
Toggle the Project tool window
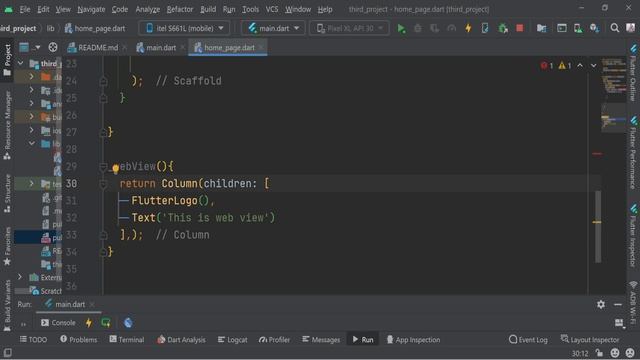7,60
